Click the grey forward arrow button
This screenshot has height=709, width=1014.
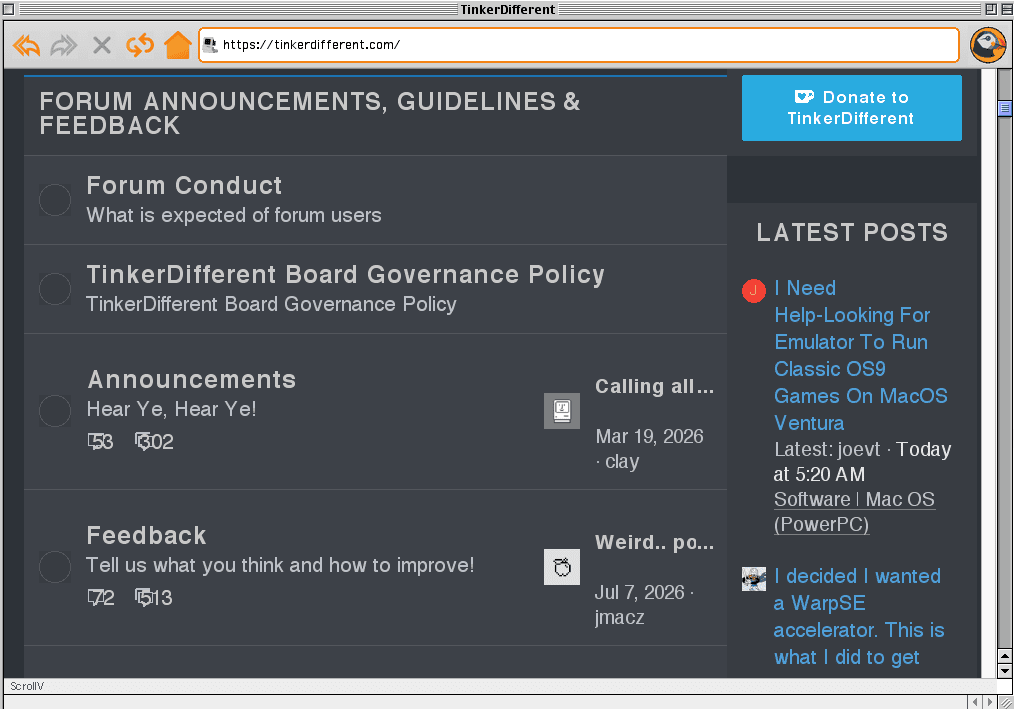pyautogui.click(x=64, y=45)
